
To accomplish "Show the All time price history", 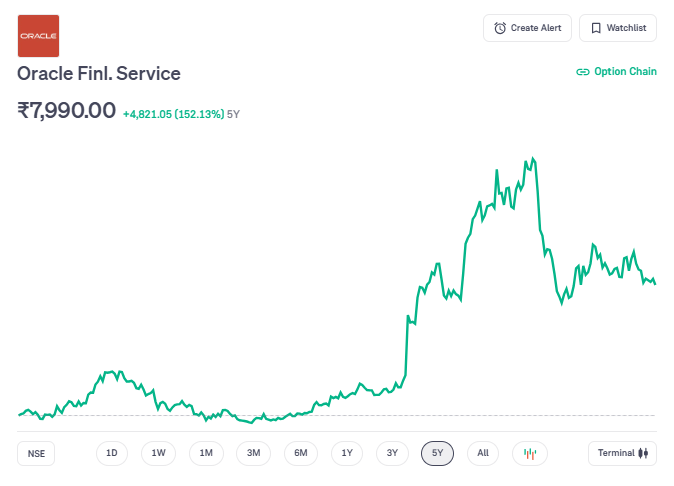I will coord(483,453).
